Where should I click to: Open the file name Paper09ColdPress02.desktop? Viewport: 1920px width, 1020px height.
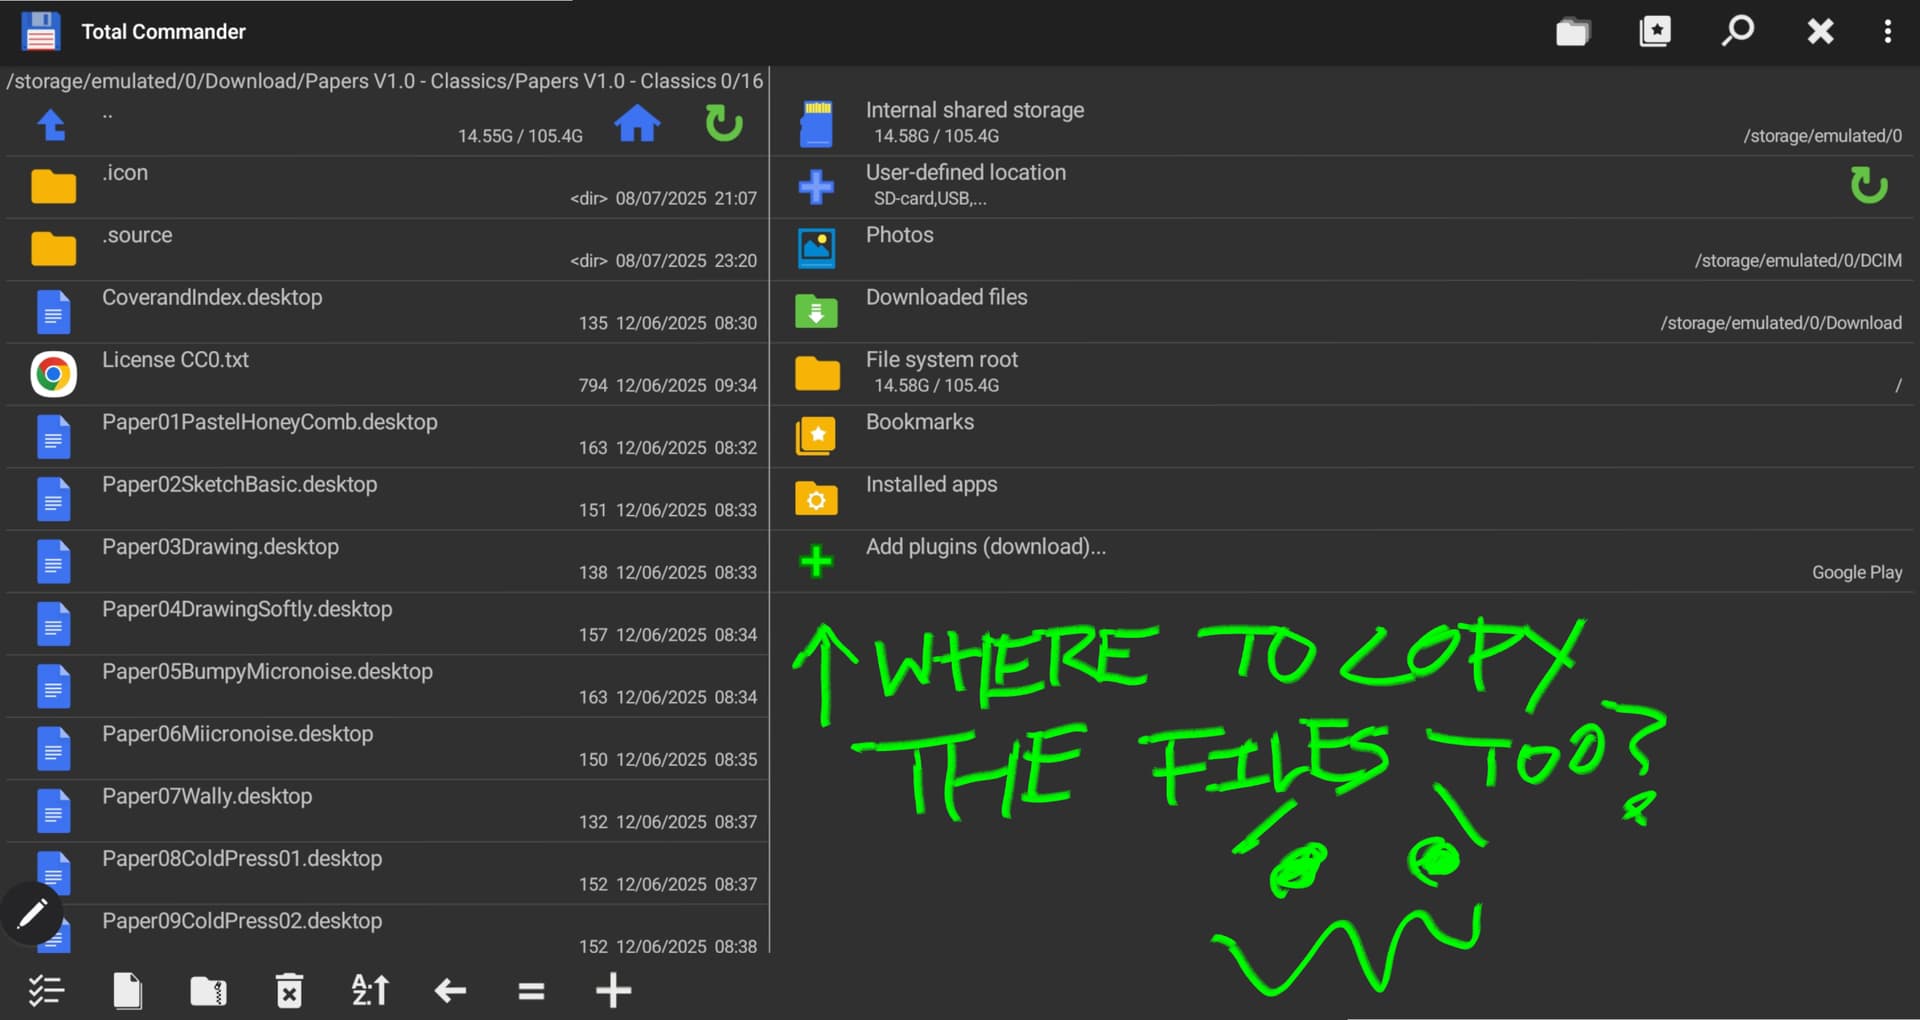coord(242,921)
